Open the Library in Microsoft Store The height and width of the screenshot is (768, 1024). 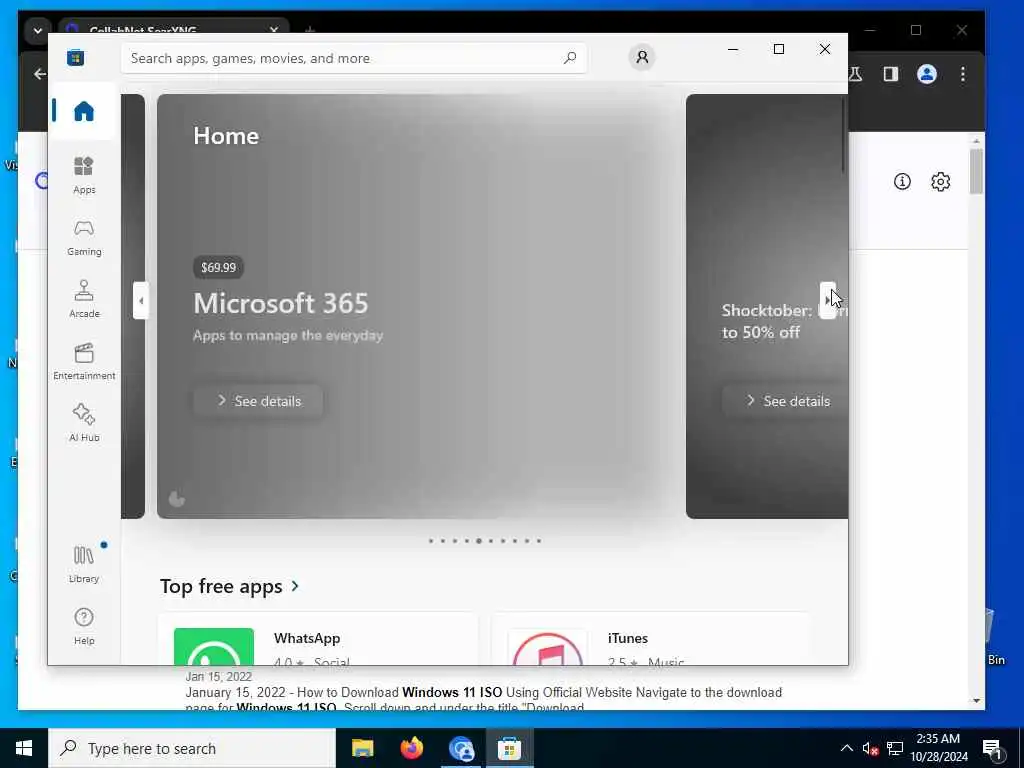[x=84, y=564]
